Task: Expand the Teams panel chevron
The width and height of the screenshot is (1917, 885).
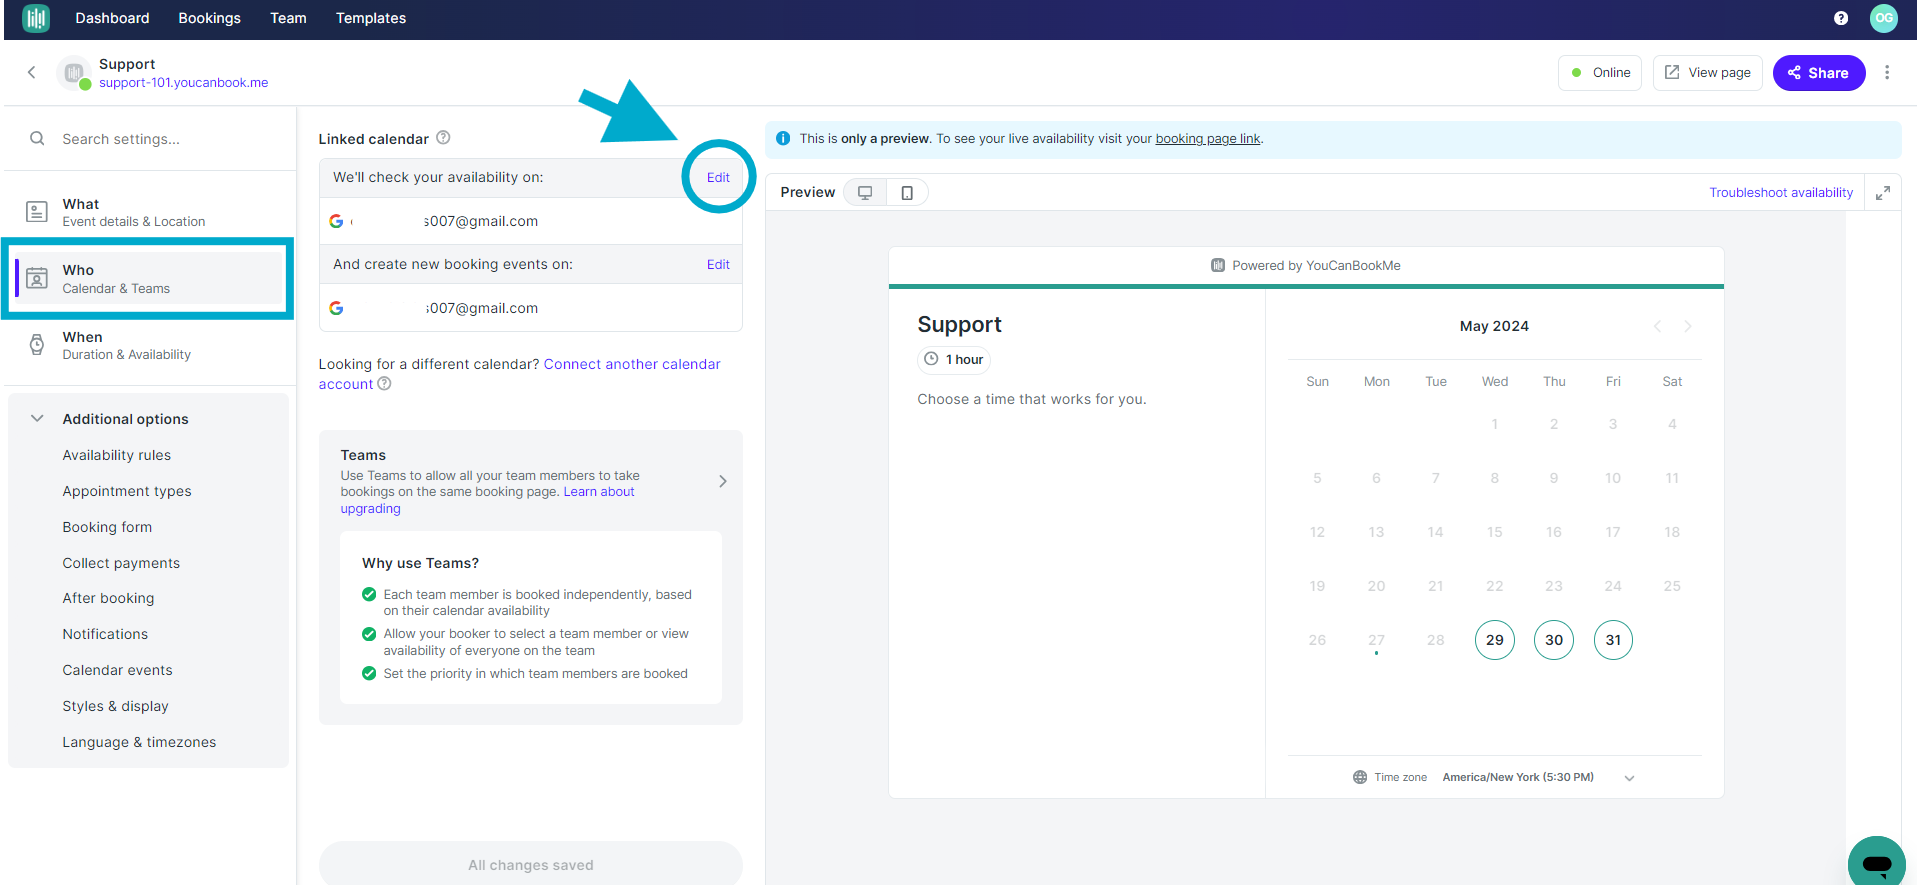Action: tap(722, 481)
